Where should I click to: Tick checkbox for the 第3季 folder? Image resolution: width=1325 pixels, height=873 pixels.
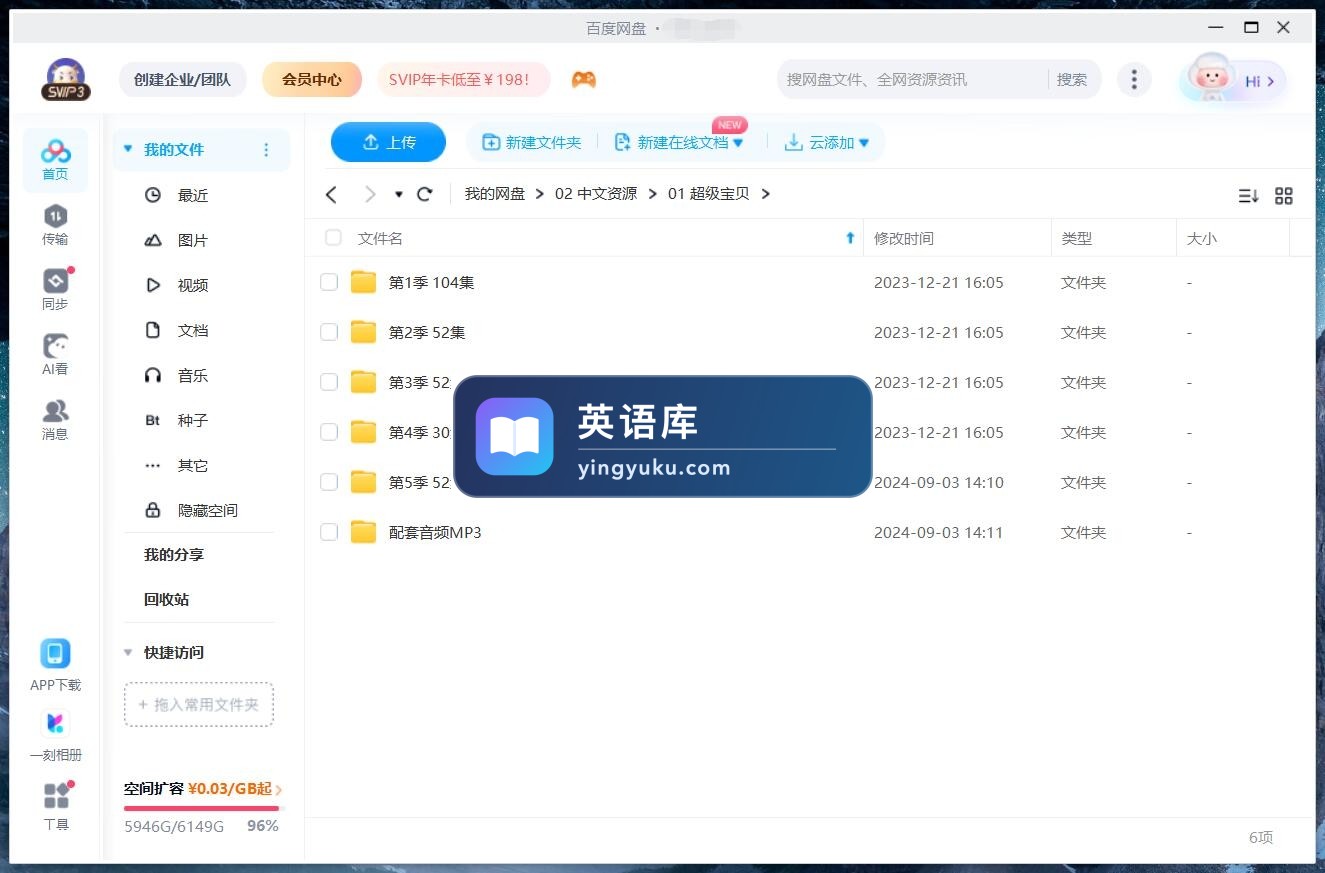(x=329, y=382)
